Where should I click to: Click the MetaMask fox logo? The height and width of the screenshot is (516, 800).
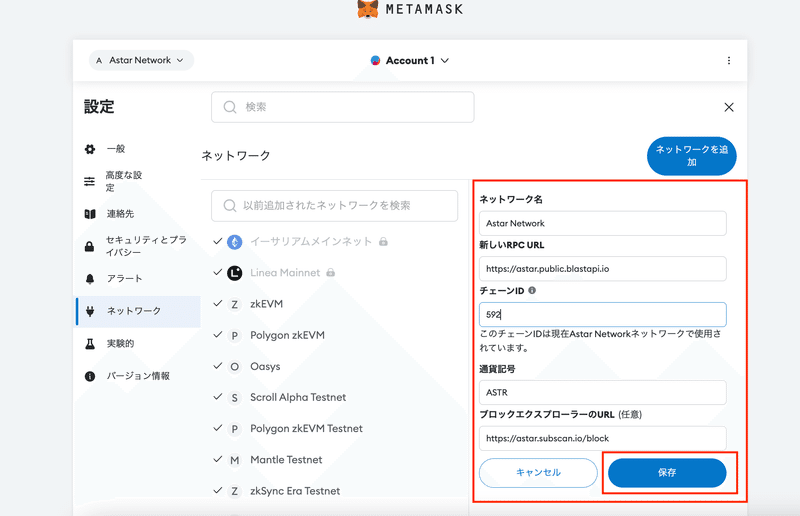[368, 9]
